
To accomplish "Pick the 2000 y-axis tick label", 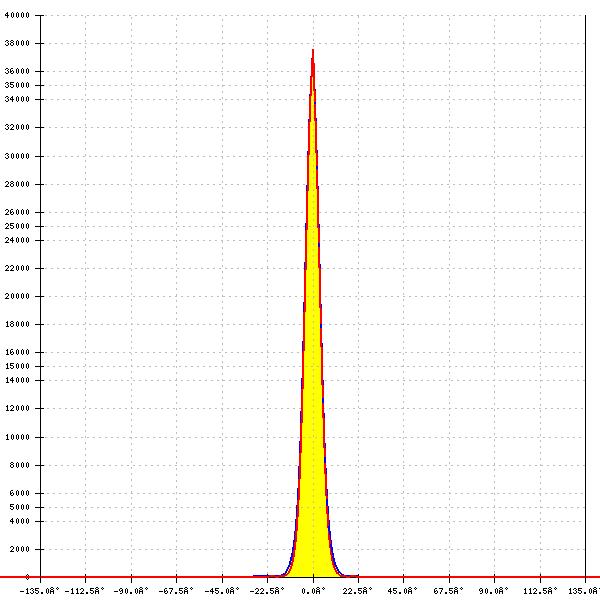I will [x=19, y=549].
